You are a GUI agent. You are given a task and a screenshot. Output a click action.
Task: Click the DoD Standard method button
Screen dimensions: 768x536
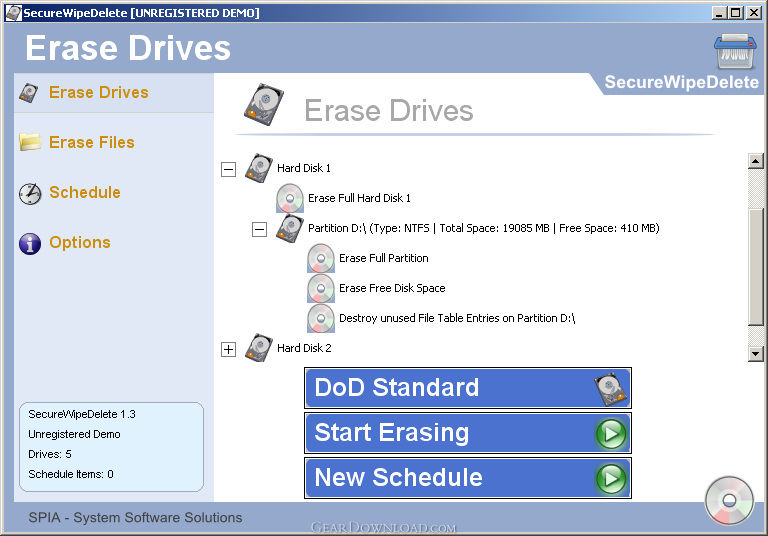click(x=468, y=388)
